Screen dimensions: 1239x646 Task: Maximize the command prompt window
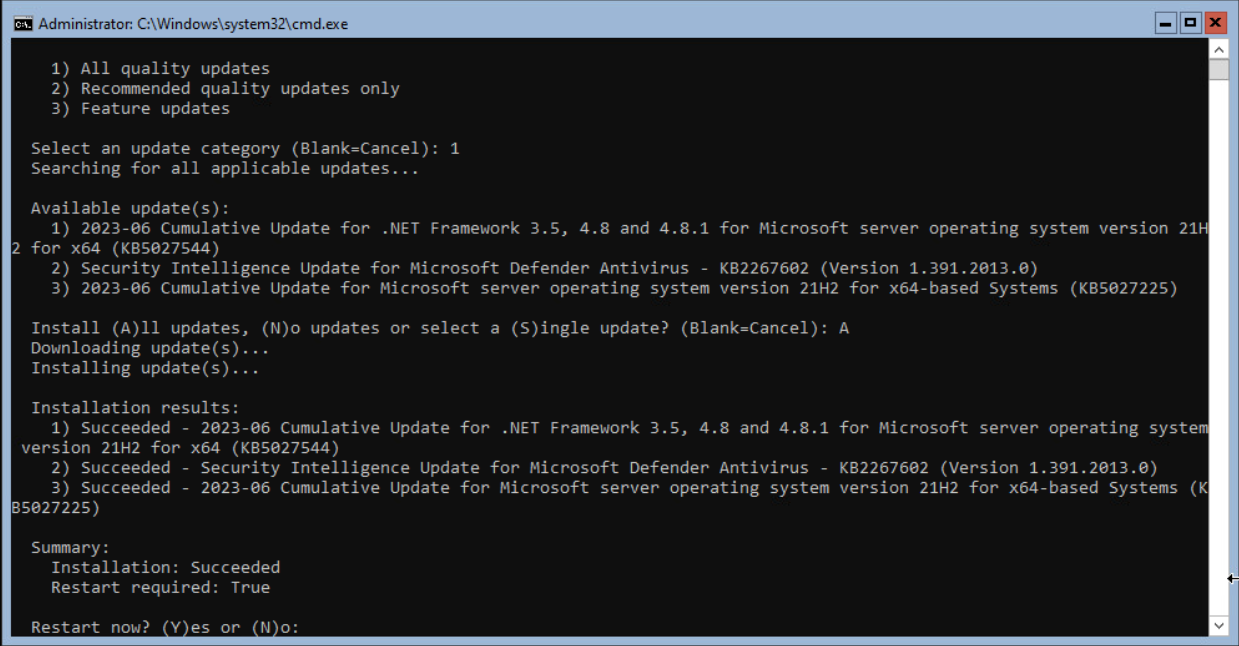[1191, 23]
